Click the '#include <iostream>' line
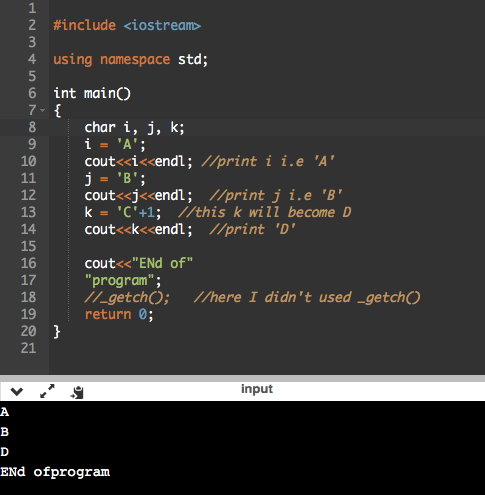The width and height of the screenshot is (485, 495). pos(127,25)
